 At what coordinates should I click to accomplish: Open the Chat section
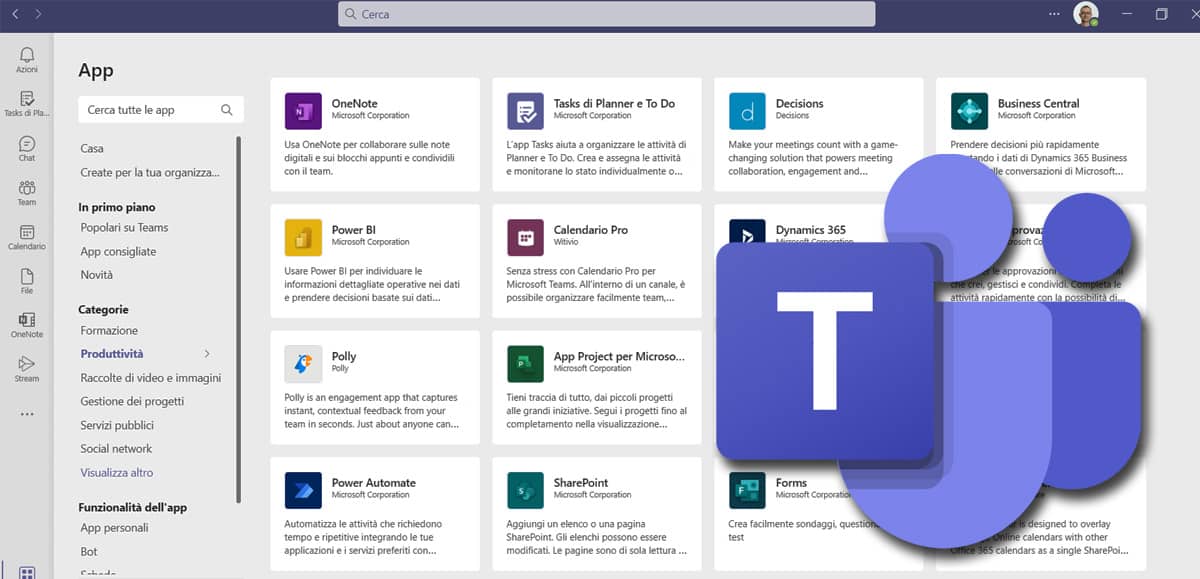27,148
